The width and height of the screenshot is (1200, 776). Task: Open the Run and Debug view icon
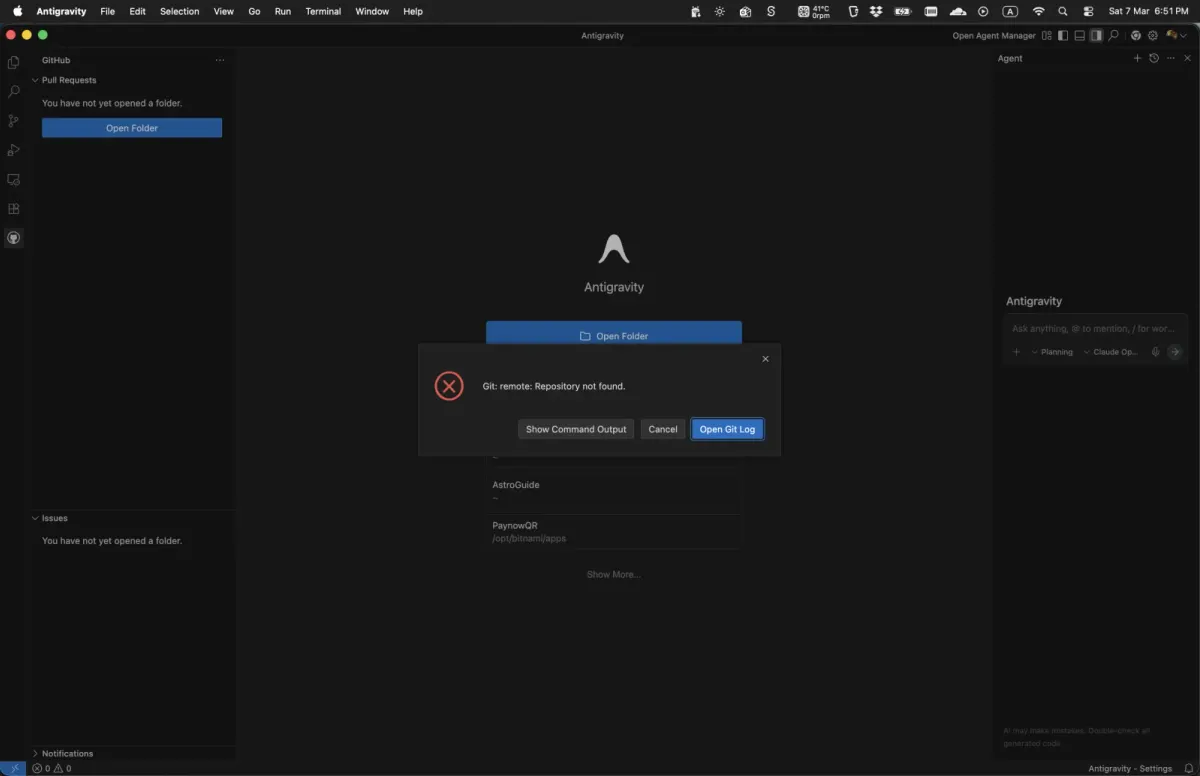point(13,150)
